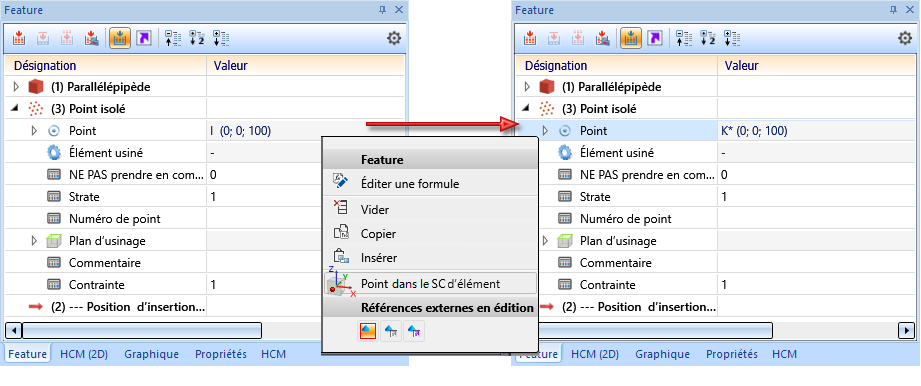Collapse Point isolé node in left panel

pos(15,108)
